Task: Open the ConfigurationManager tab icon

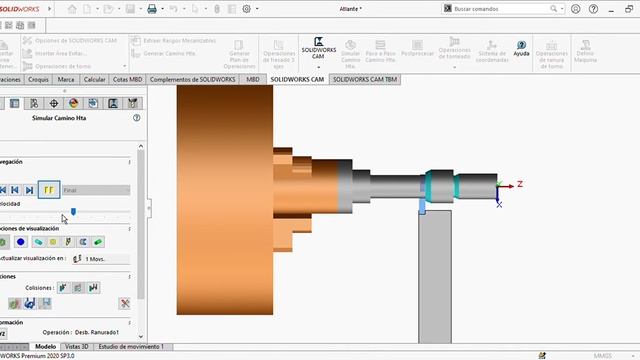Action: click(x=34, y=103)
